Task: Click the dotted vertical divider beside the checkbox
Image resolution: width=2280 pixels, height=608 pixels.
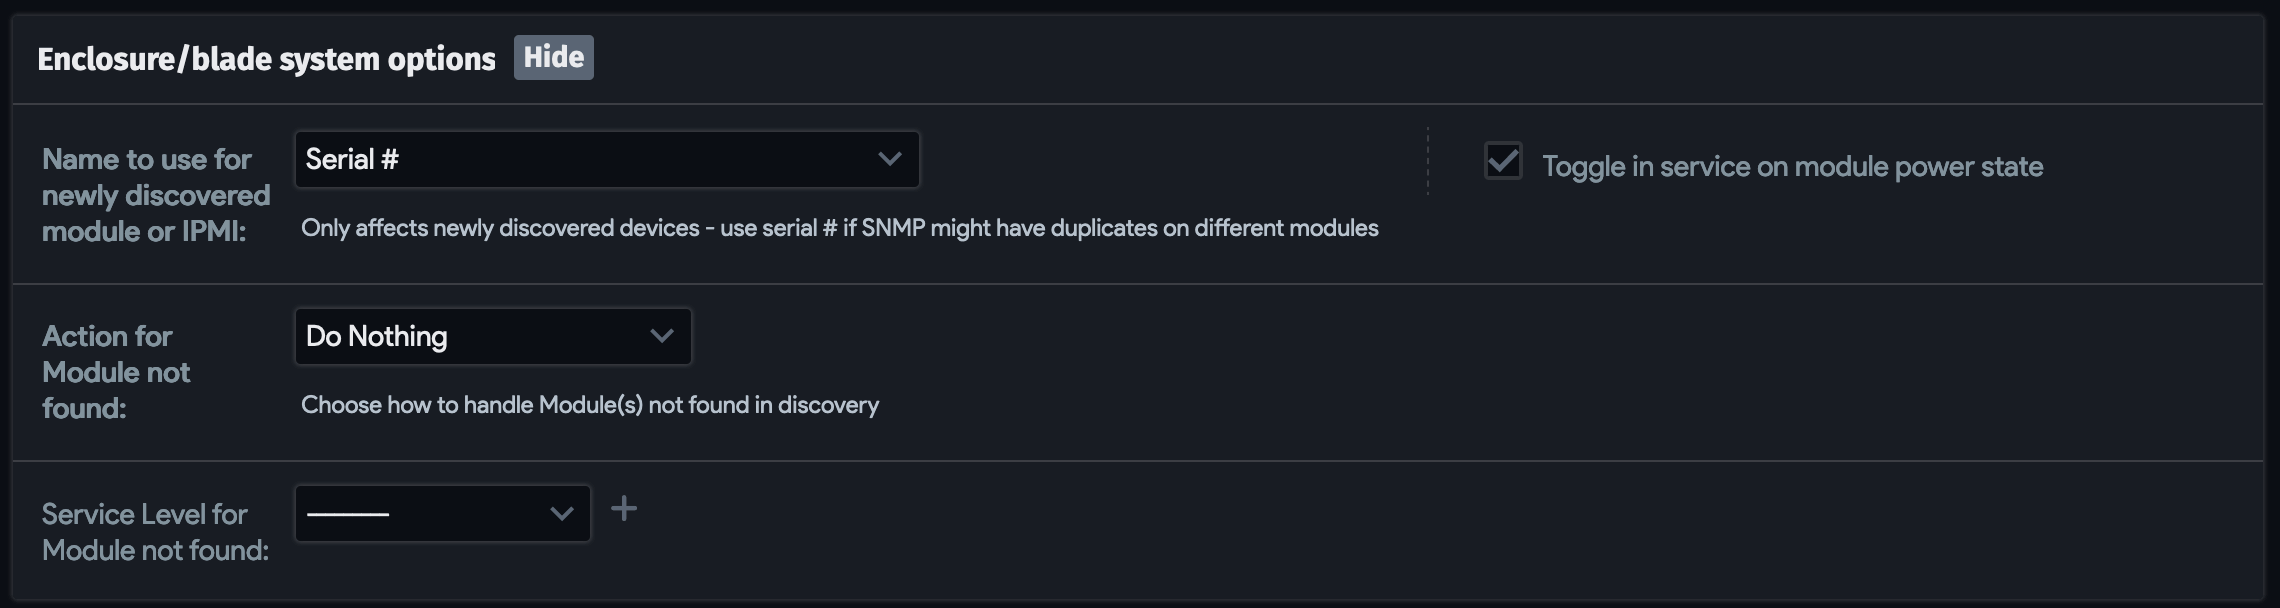Action: click(x=1427, y=161)
